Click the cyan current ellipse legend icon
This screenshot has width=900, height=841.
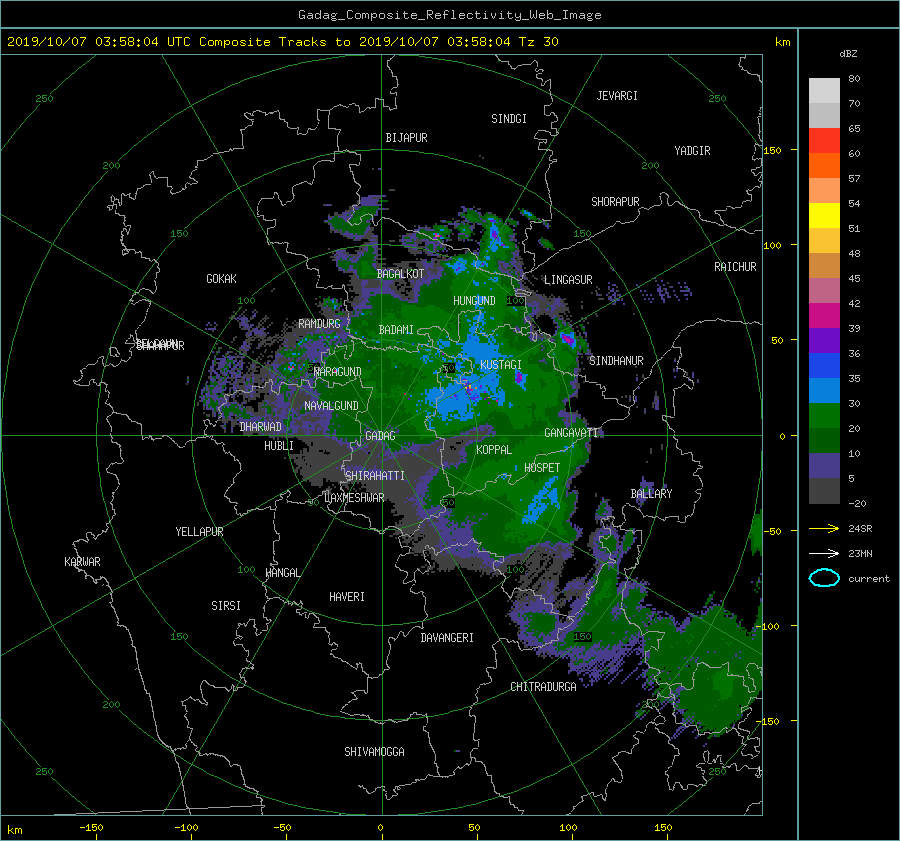pos(824,578)
